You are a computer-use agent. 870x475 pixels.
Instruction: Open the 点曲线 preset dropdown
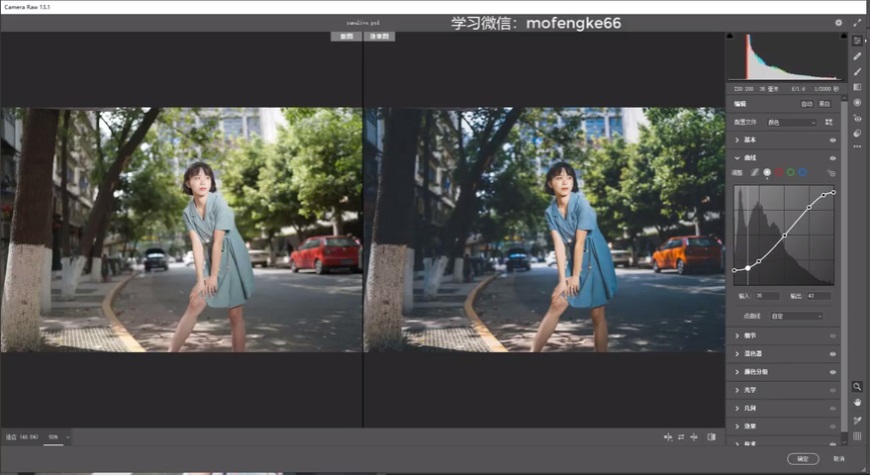click(x=796, y=316)
